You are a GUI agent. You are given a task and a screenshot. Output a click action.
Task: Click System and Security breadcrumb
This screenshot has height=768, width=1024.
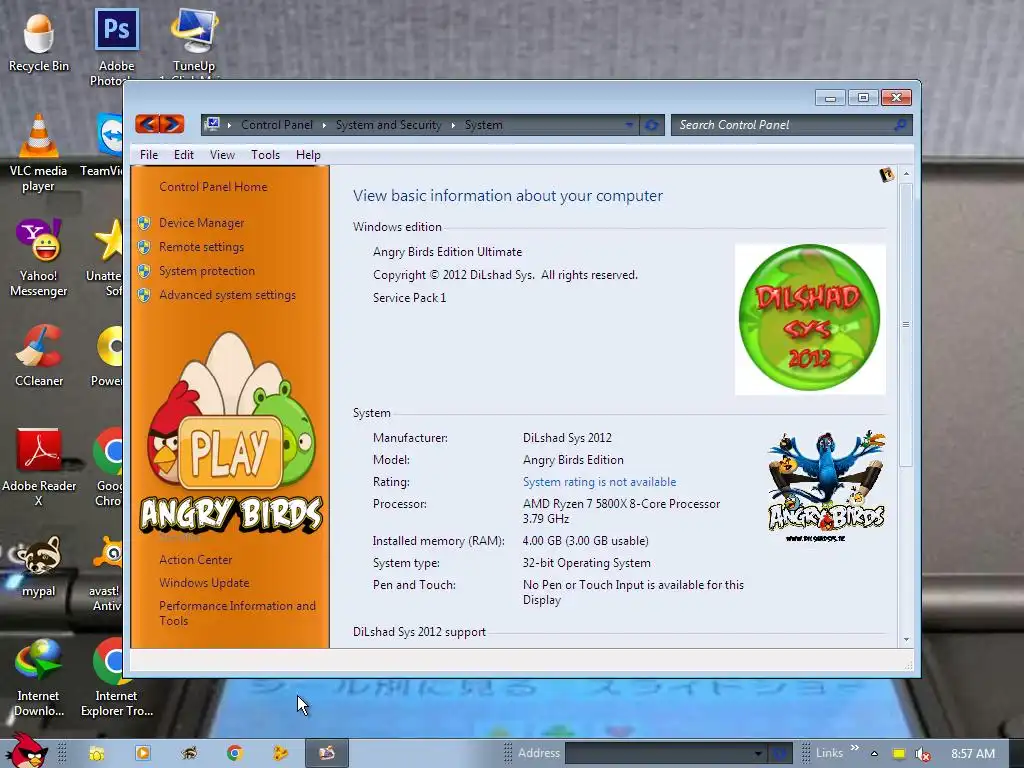pyautogui.click(x=389, y=125)
